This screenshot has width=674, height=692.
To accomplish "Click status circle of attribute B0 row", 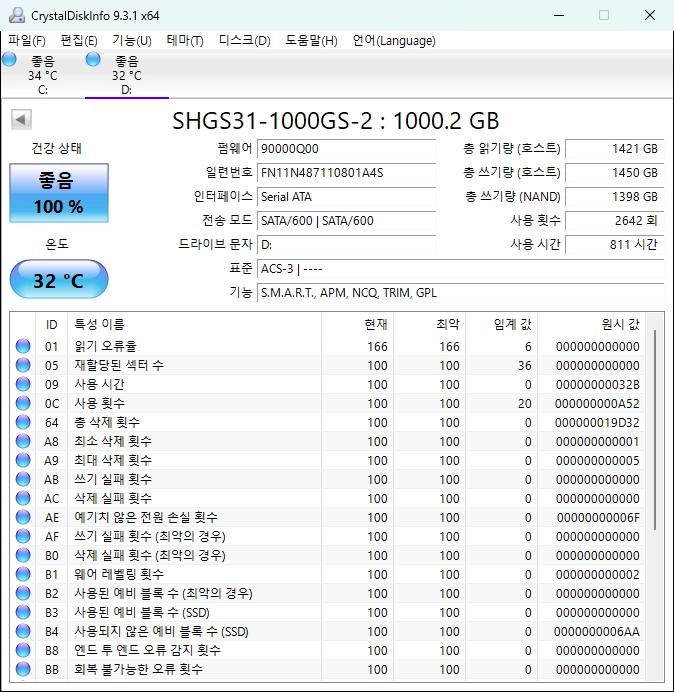I will pos(23,555).
